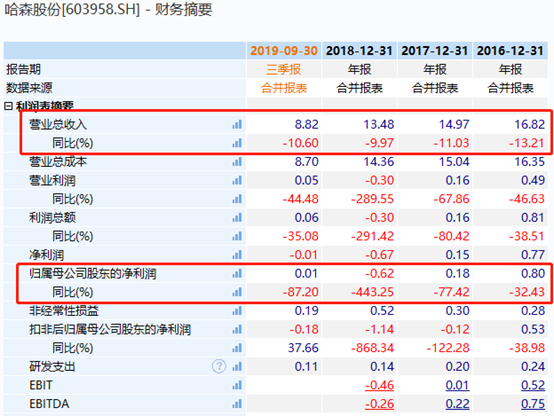The image size is (554, 416).
Task: Click the 研发支出 row label
Action: tap(52, 367)
